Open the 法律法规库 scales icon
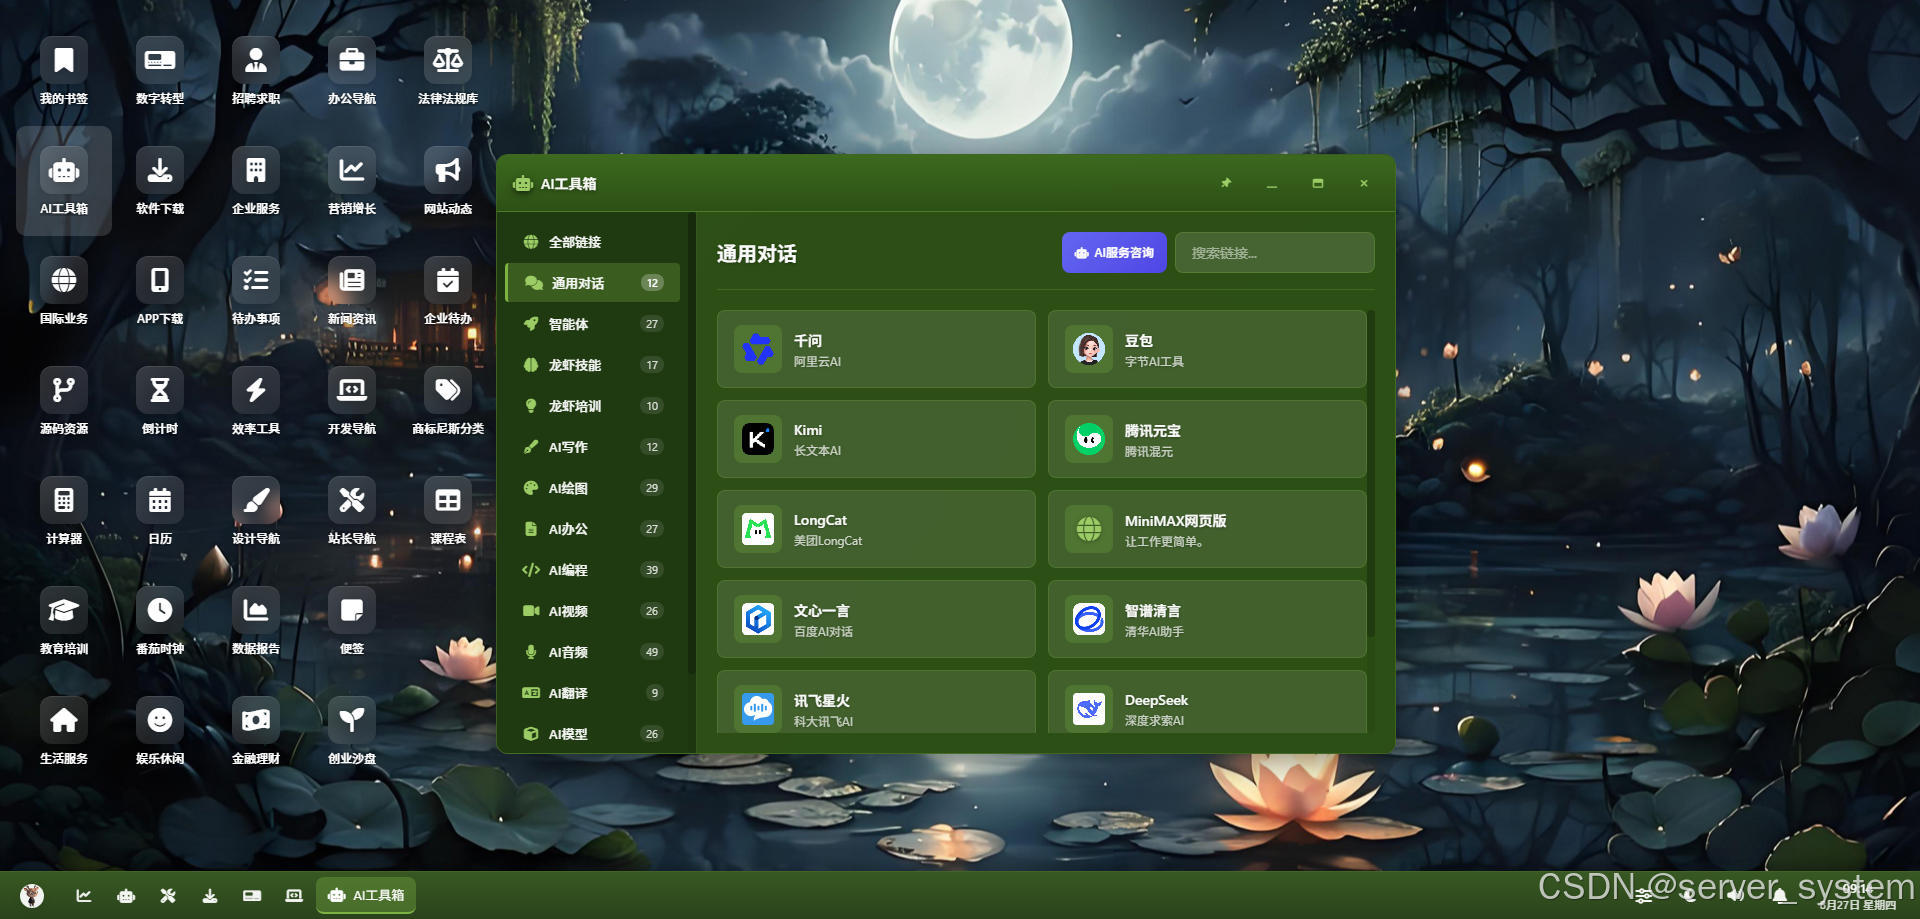Screen dimensions: 1920x919 coord(448,71)
